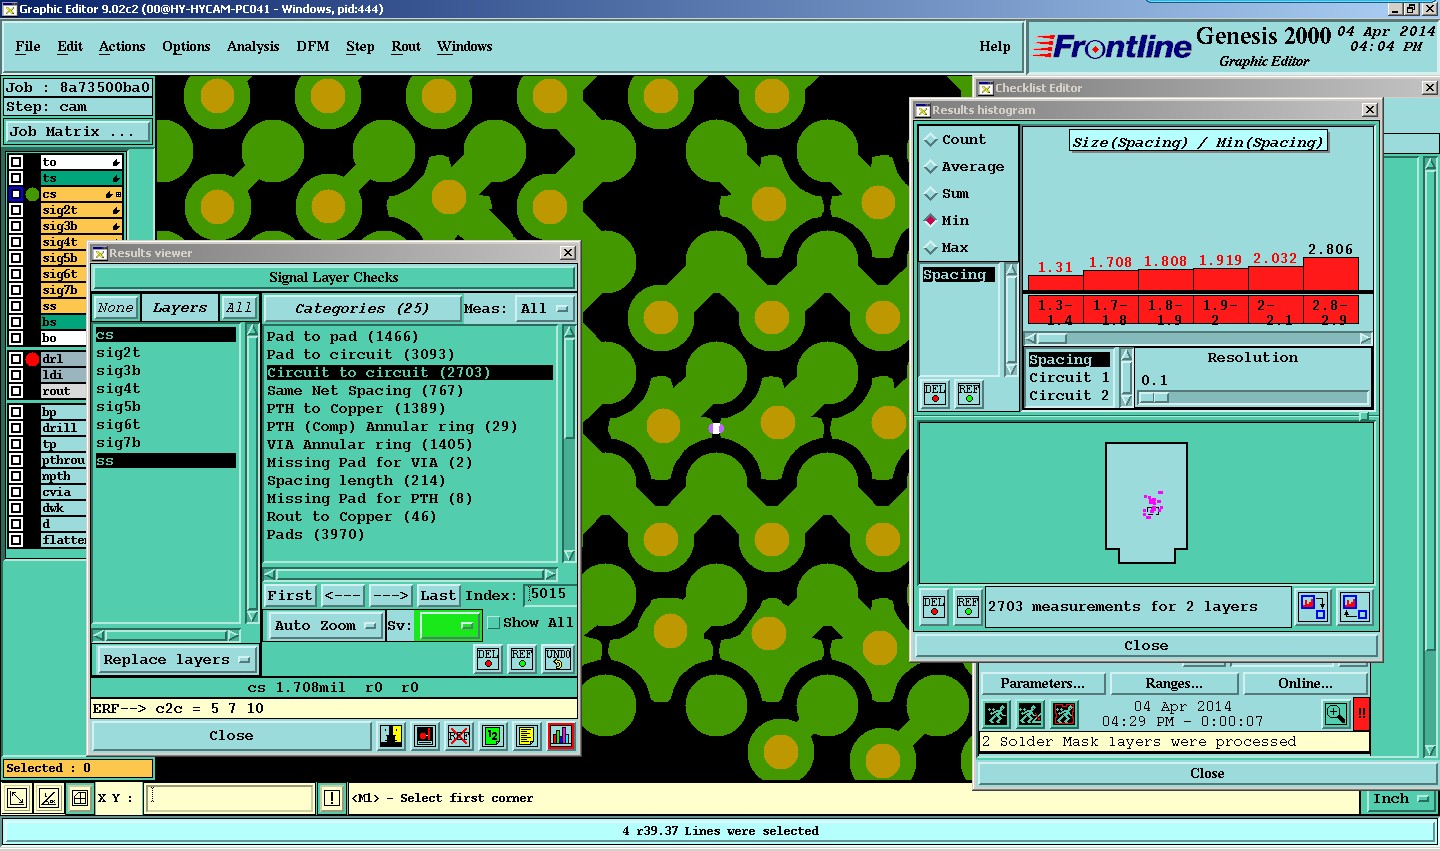Open the DFM menu
The width and height of the screenshot is (1440, 851).
click(x=313, y=47)
